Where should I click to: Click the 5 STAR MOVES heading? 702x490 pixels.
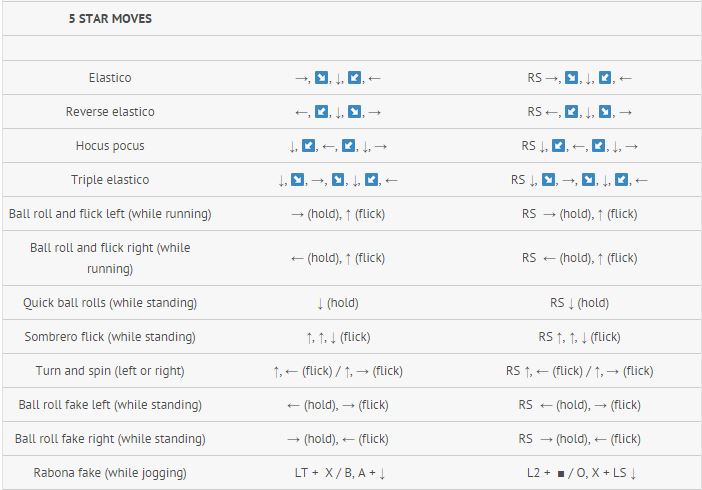pos(110,19)
